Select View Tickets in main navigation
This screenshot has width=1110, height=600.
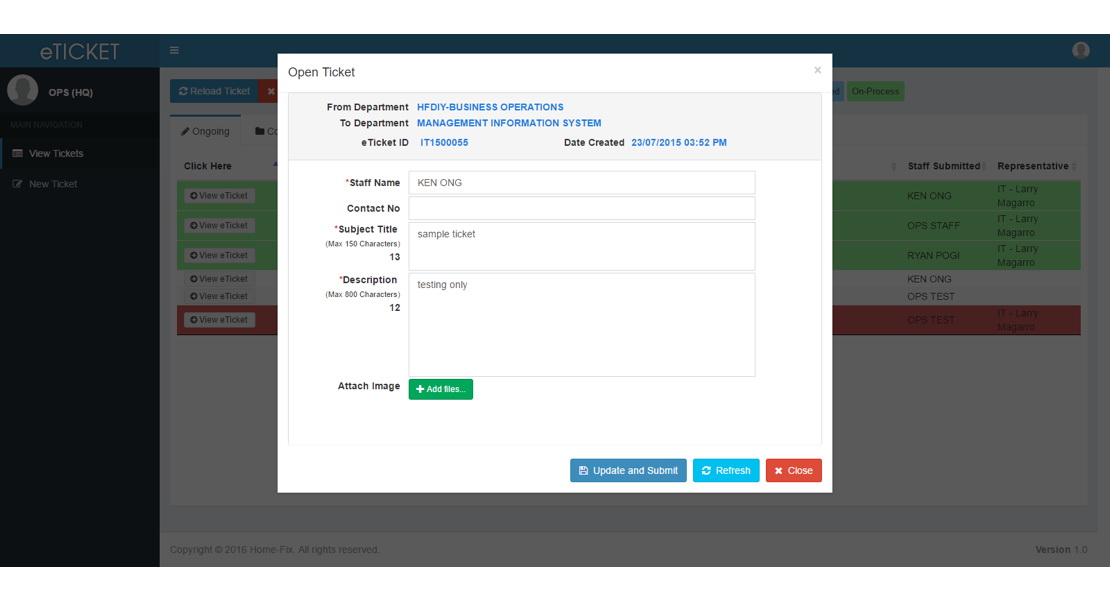click(51, 153)
